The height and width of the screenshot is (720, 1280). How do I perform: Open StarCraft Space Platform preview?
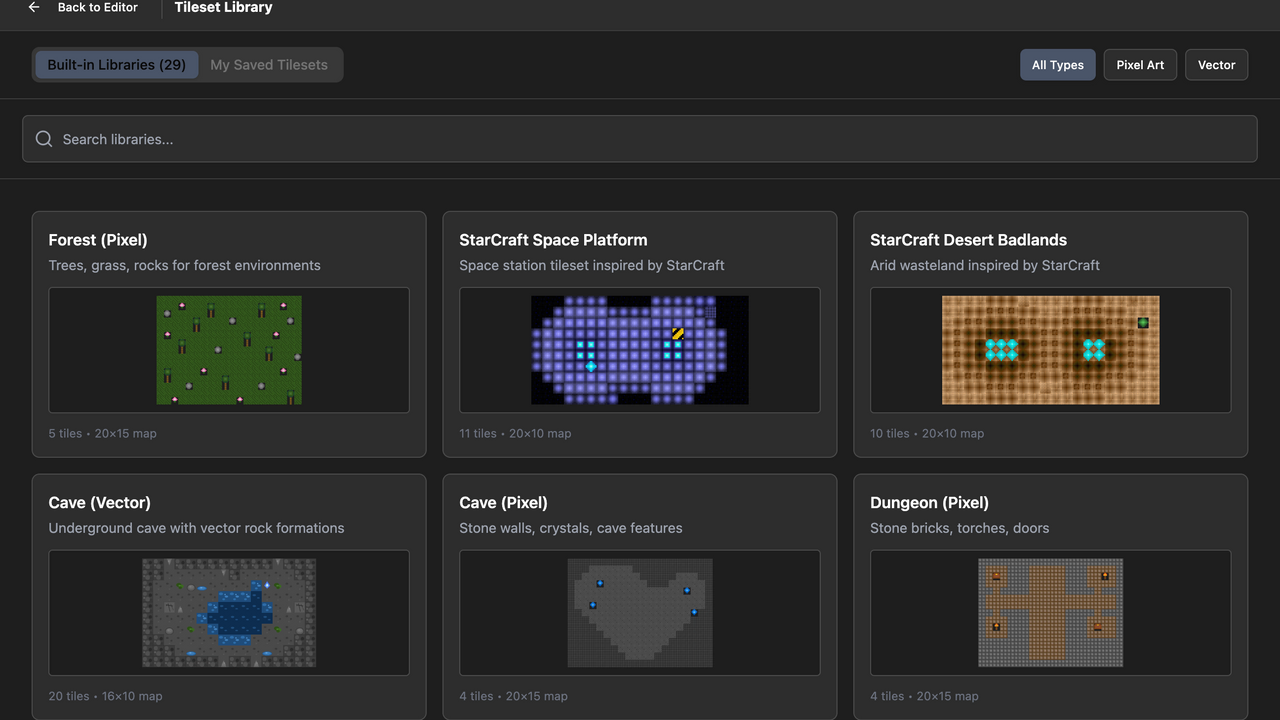pos(640,350)
